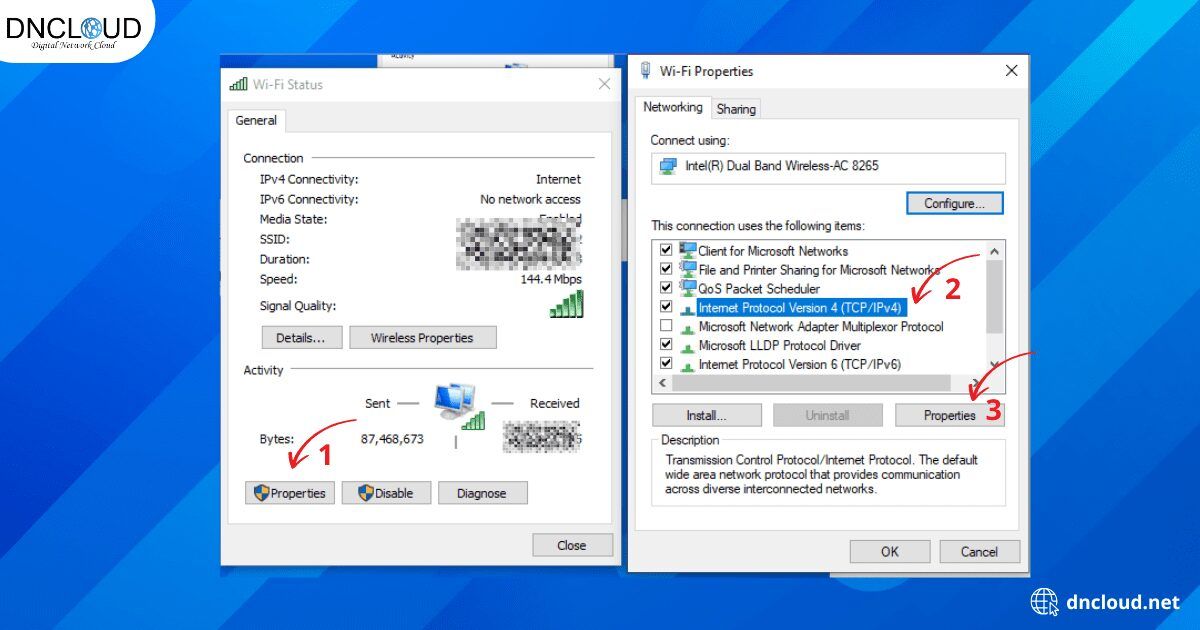The width and height of the screenshot is (1200, 630).
Task: Click the Wi-Fi Properties title bar icon
Action: point(645,71)
